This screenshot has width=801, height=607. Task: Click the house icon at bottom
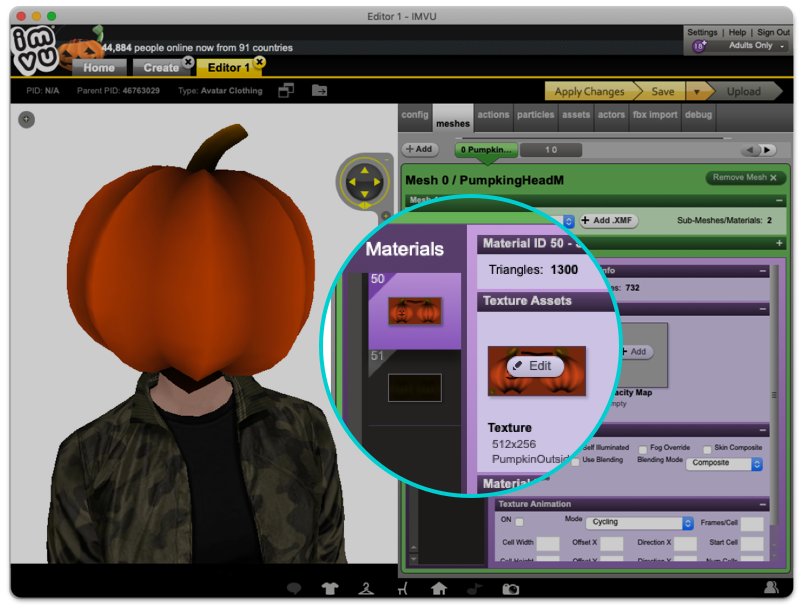point(439,589)
